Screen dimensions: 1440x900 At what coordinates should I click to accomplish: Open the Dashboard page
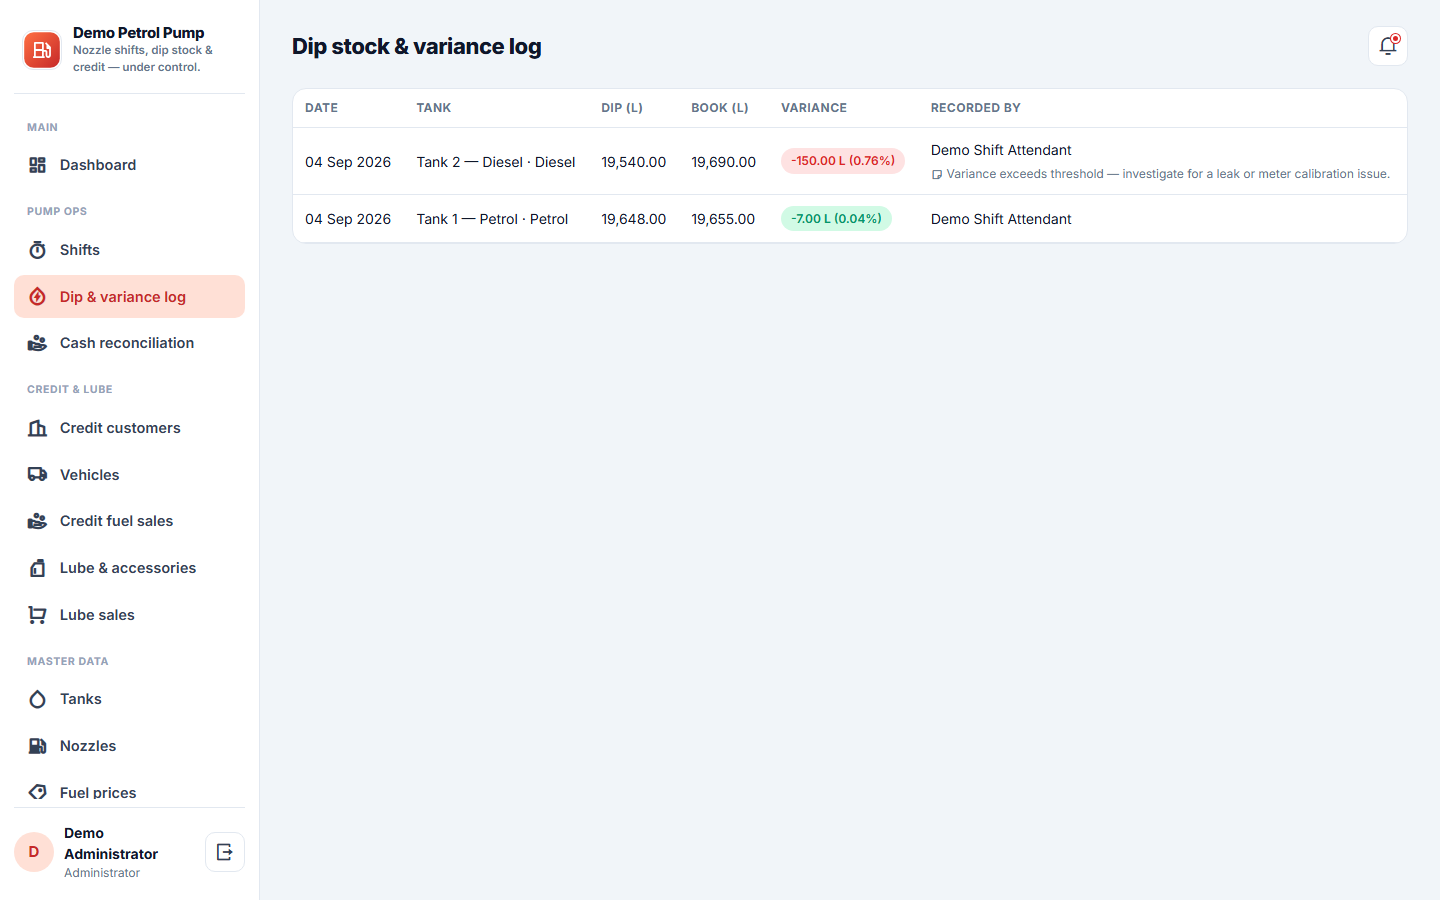pos(129,165)
